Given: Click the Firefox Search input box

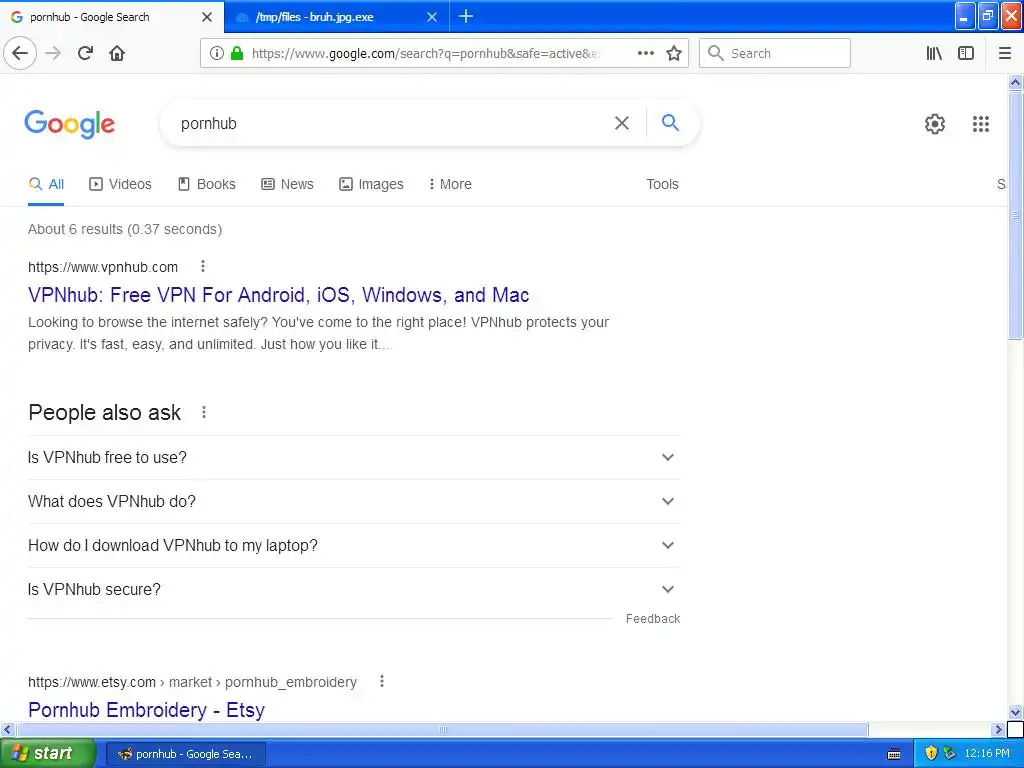Looking at the screenshot, I should click(x=775, y=54).
